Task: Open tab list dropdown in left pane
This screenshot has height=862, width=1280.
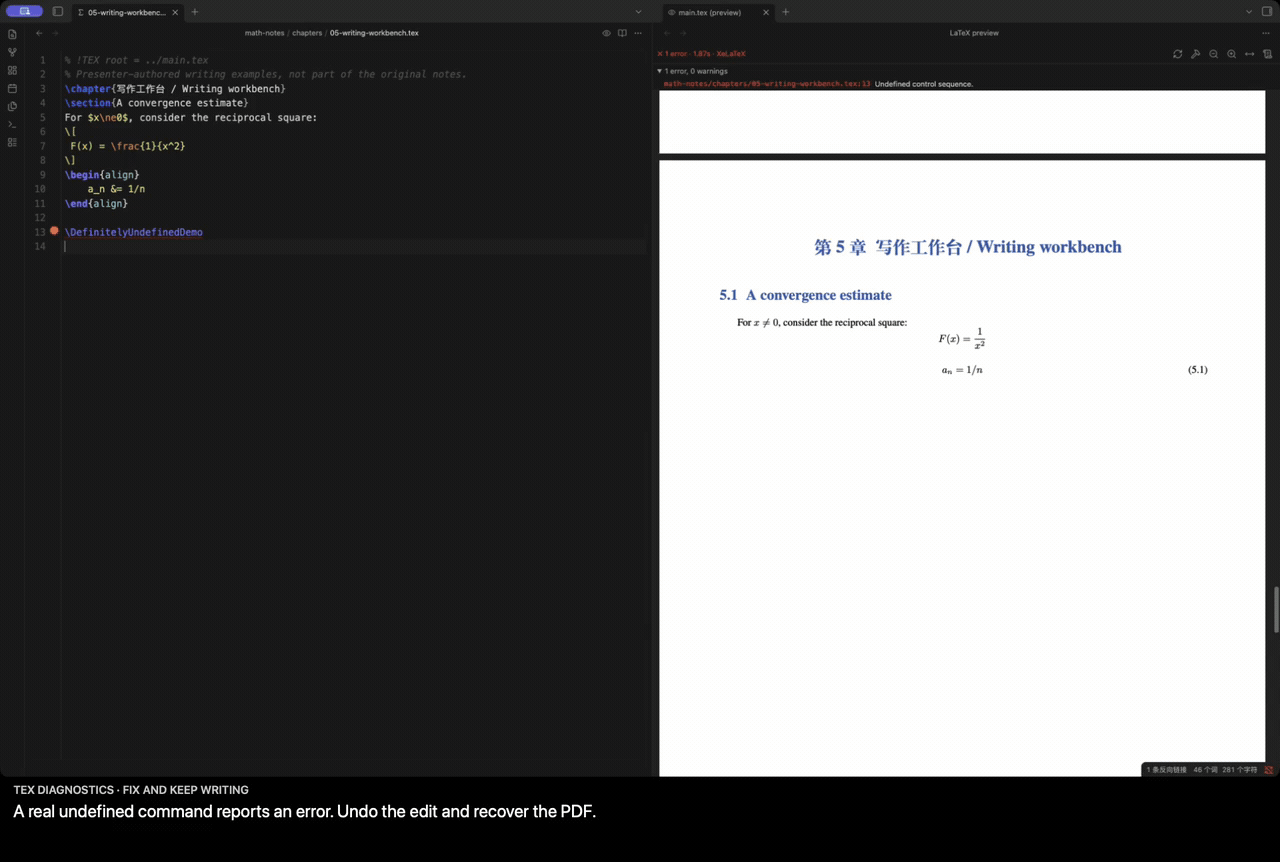Action: 638,12
